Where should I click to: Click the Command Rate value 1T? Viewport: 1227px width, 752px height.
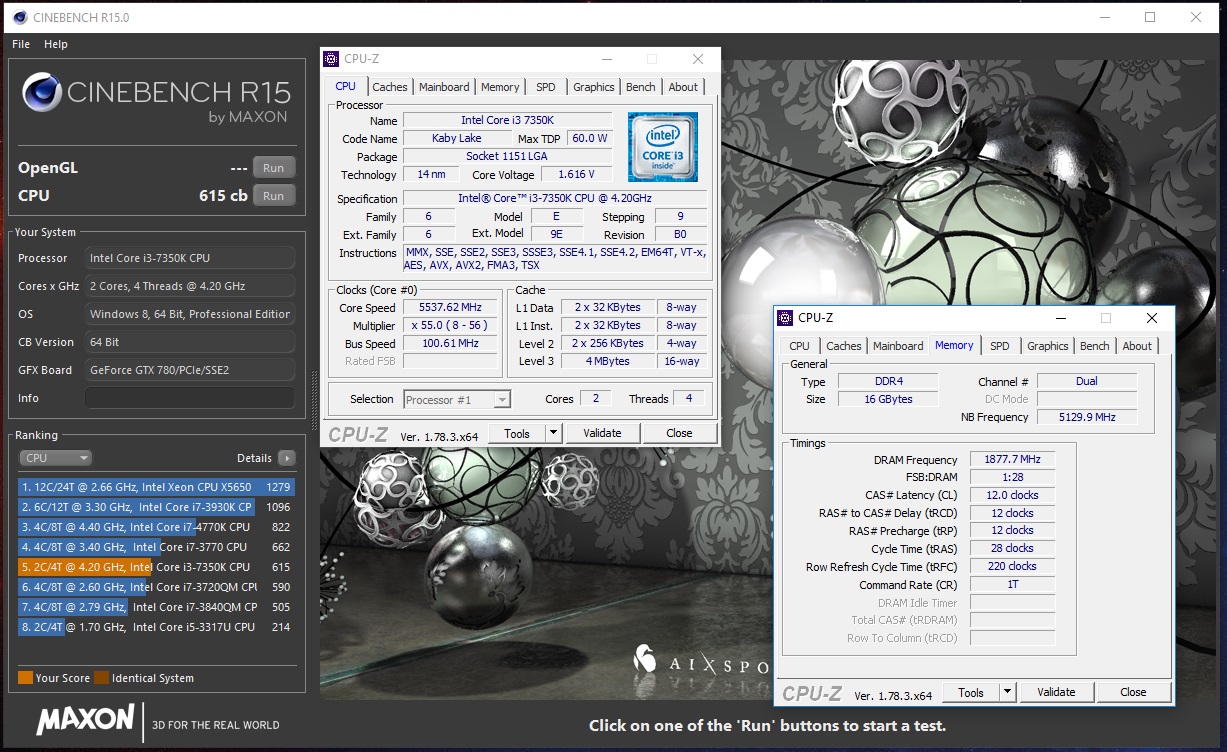tap(1012, 585)
